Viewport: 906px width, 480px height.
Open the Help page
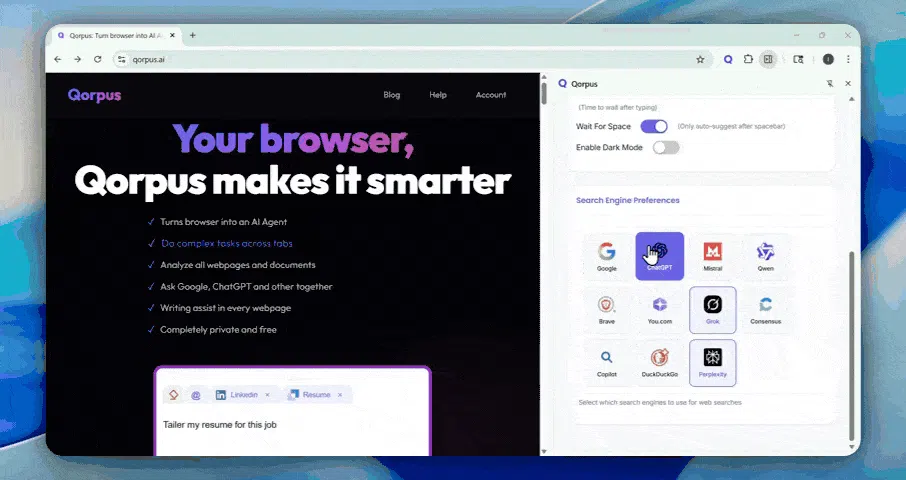[x=437, y=95]
